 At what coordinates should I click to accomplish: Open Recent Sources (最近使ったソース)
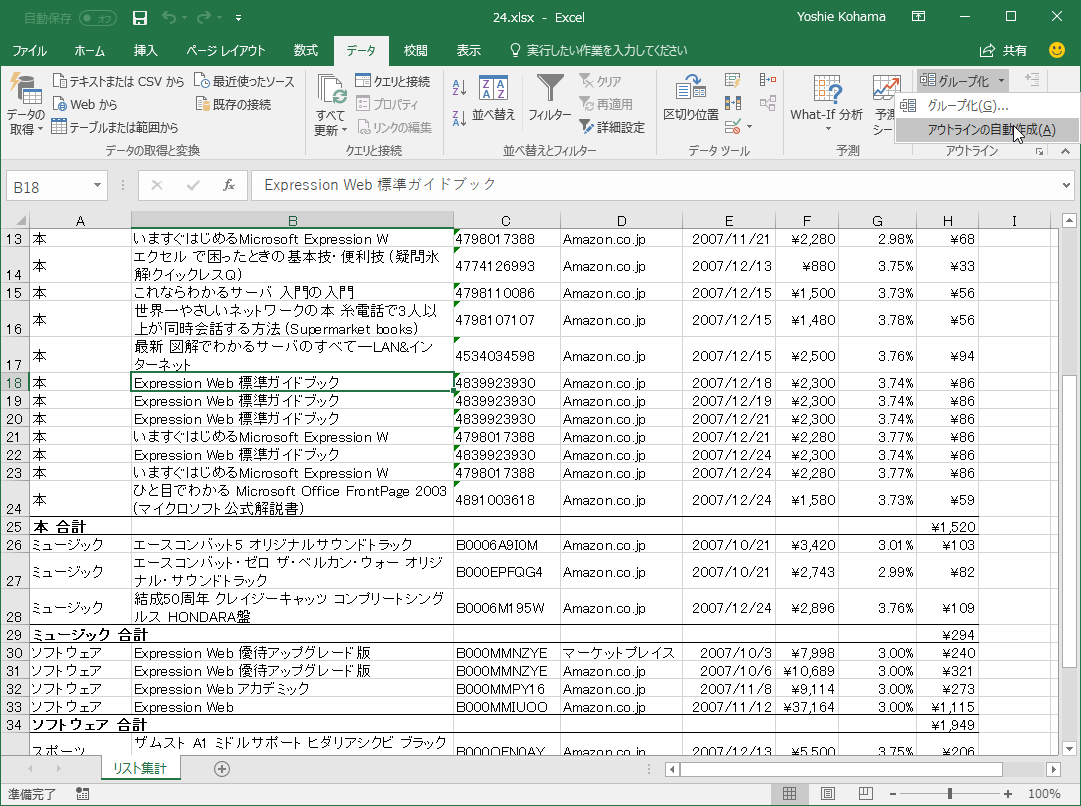tap(244, 81)
